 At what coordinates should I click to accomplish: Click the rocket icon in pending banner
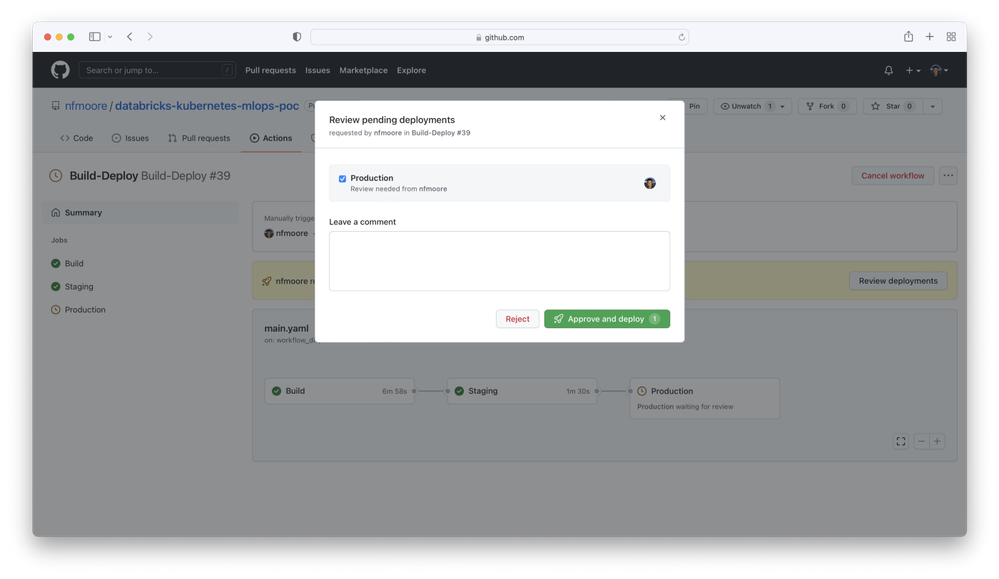[x=267, y=281]
